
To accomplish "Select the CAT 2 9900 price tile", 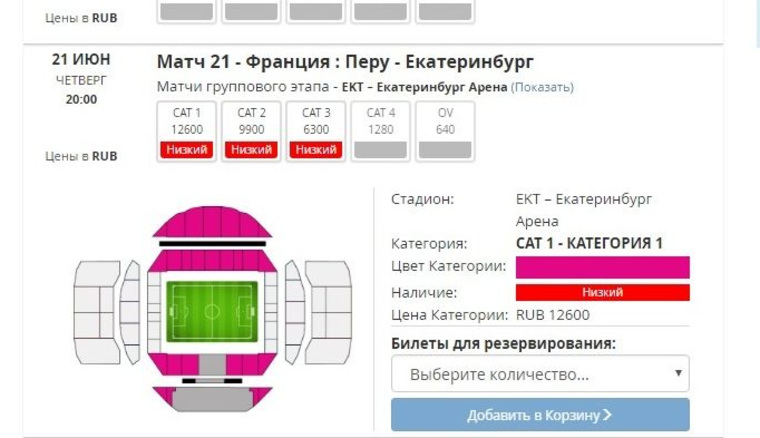I will (251, 131).
